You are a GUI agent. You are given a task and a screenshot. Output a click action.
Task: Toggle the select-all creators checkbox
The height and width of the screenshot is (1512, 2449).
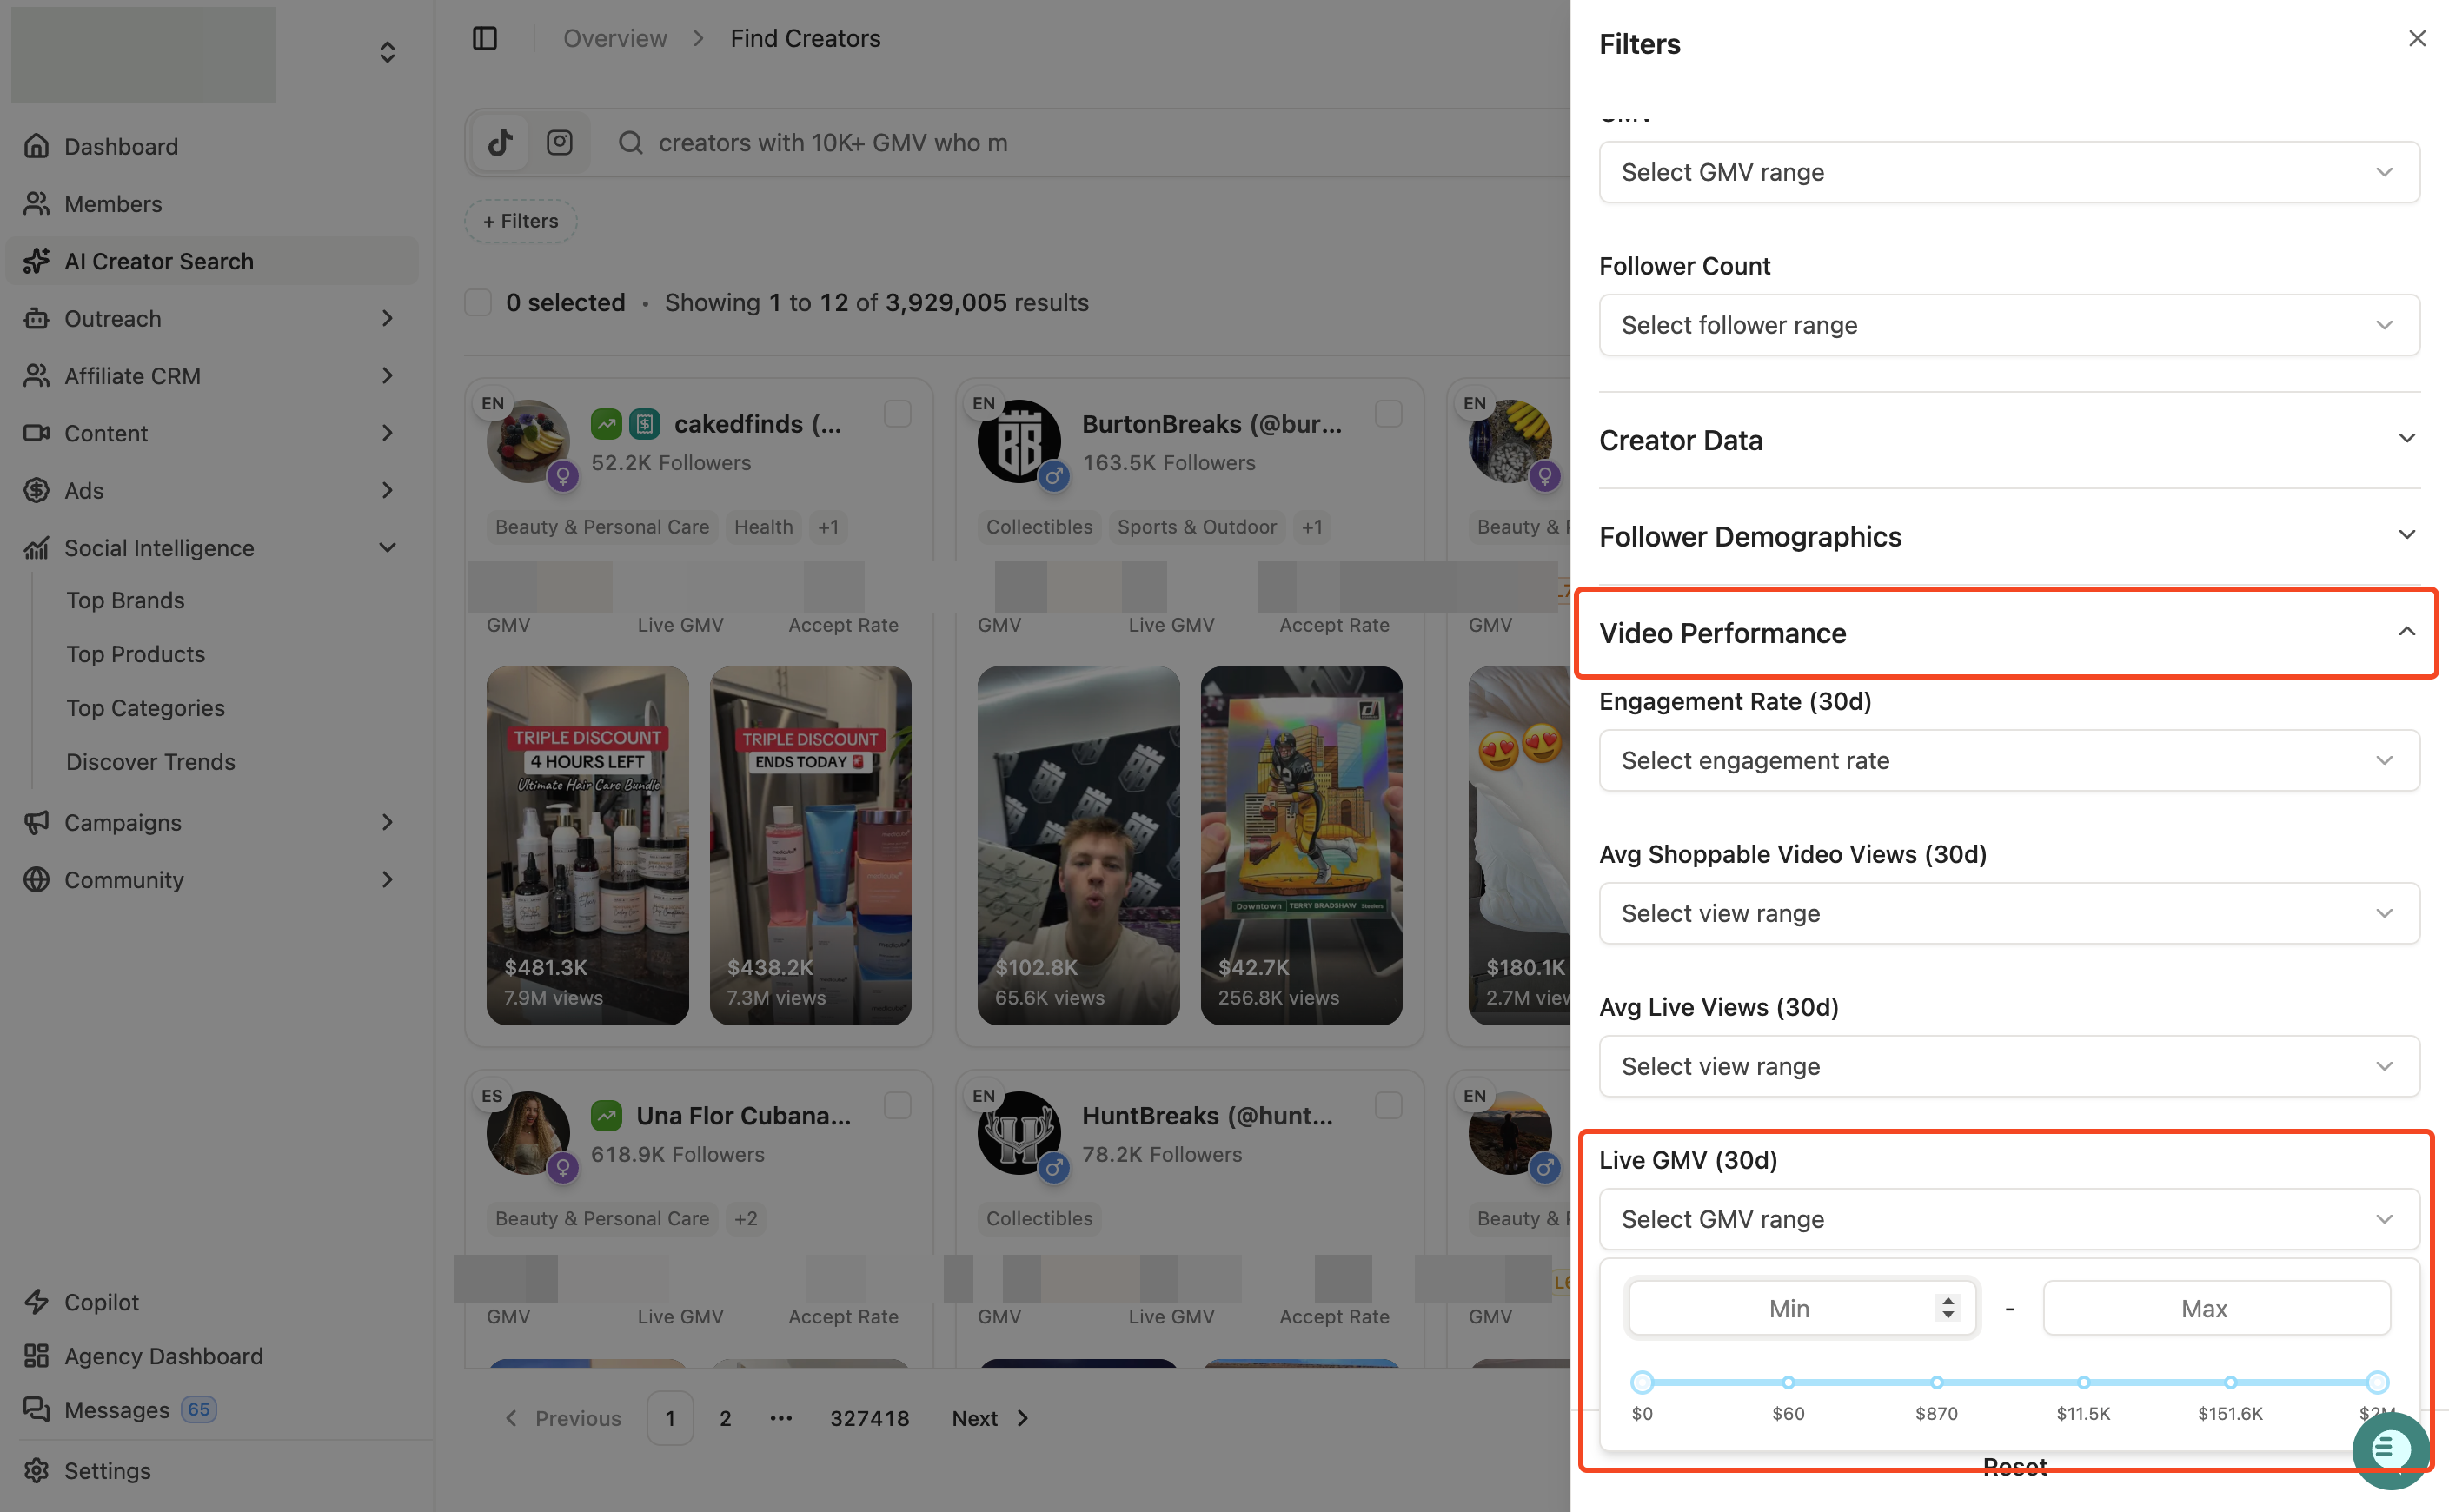[478, 302]
